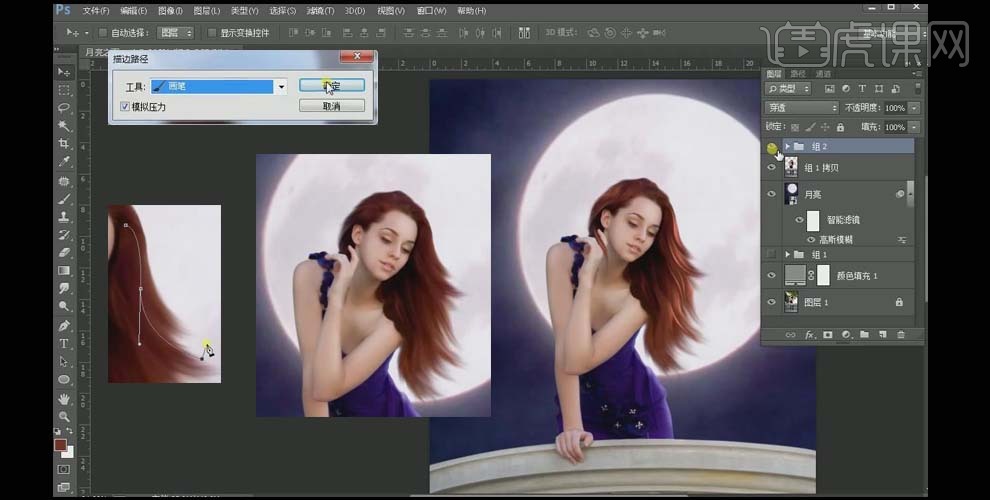Open the 不透明度 opacity dropdown arrow
The height and width of the screenshot is (500, 990).
(x=914, y=108)
